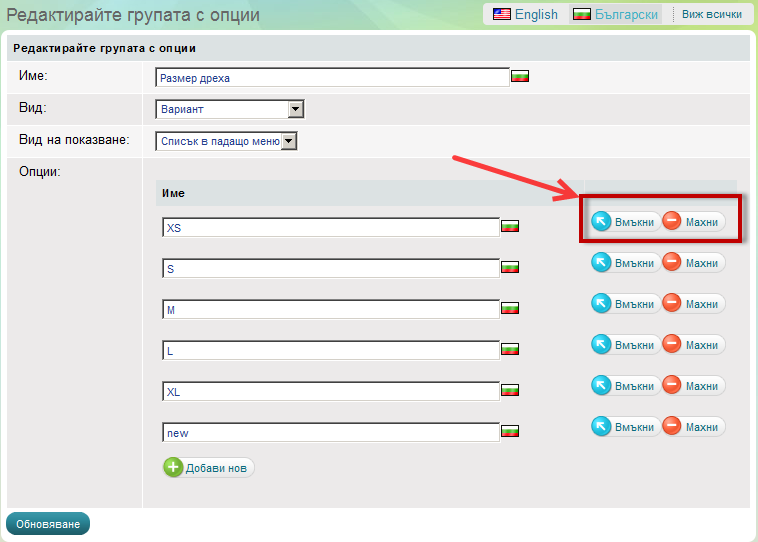Click the flag icon beside the XS option
758x542 pixels.
click(x=510, y=227)
